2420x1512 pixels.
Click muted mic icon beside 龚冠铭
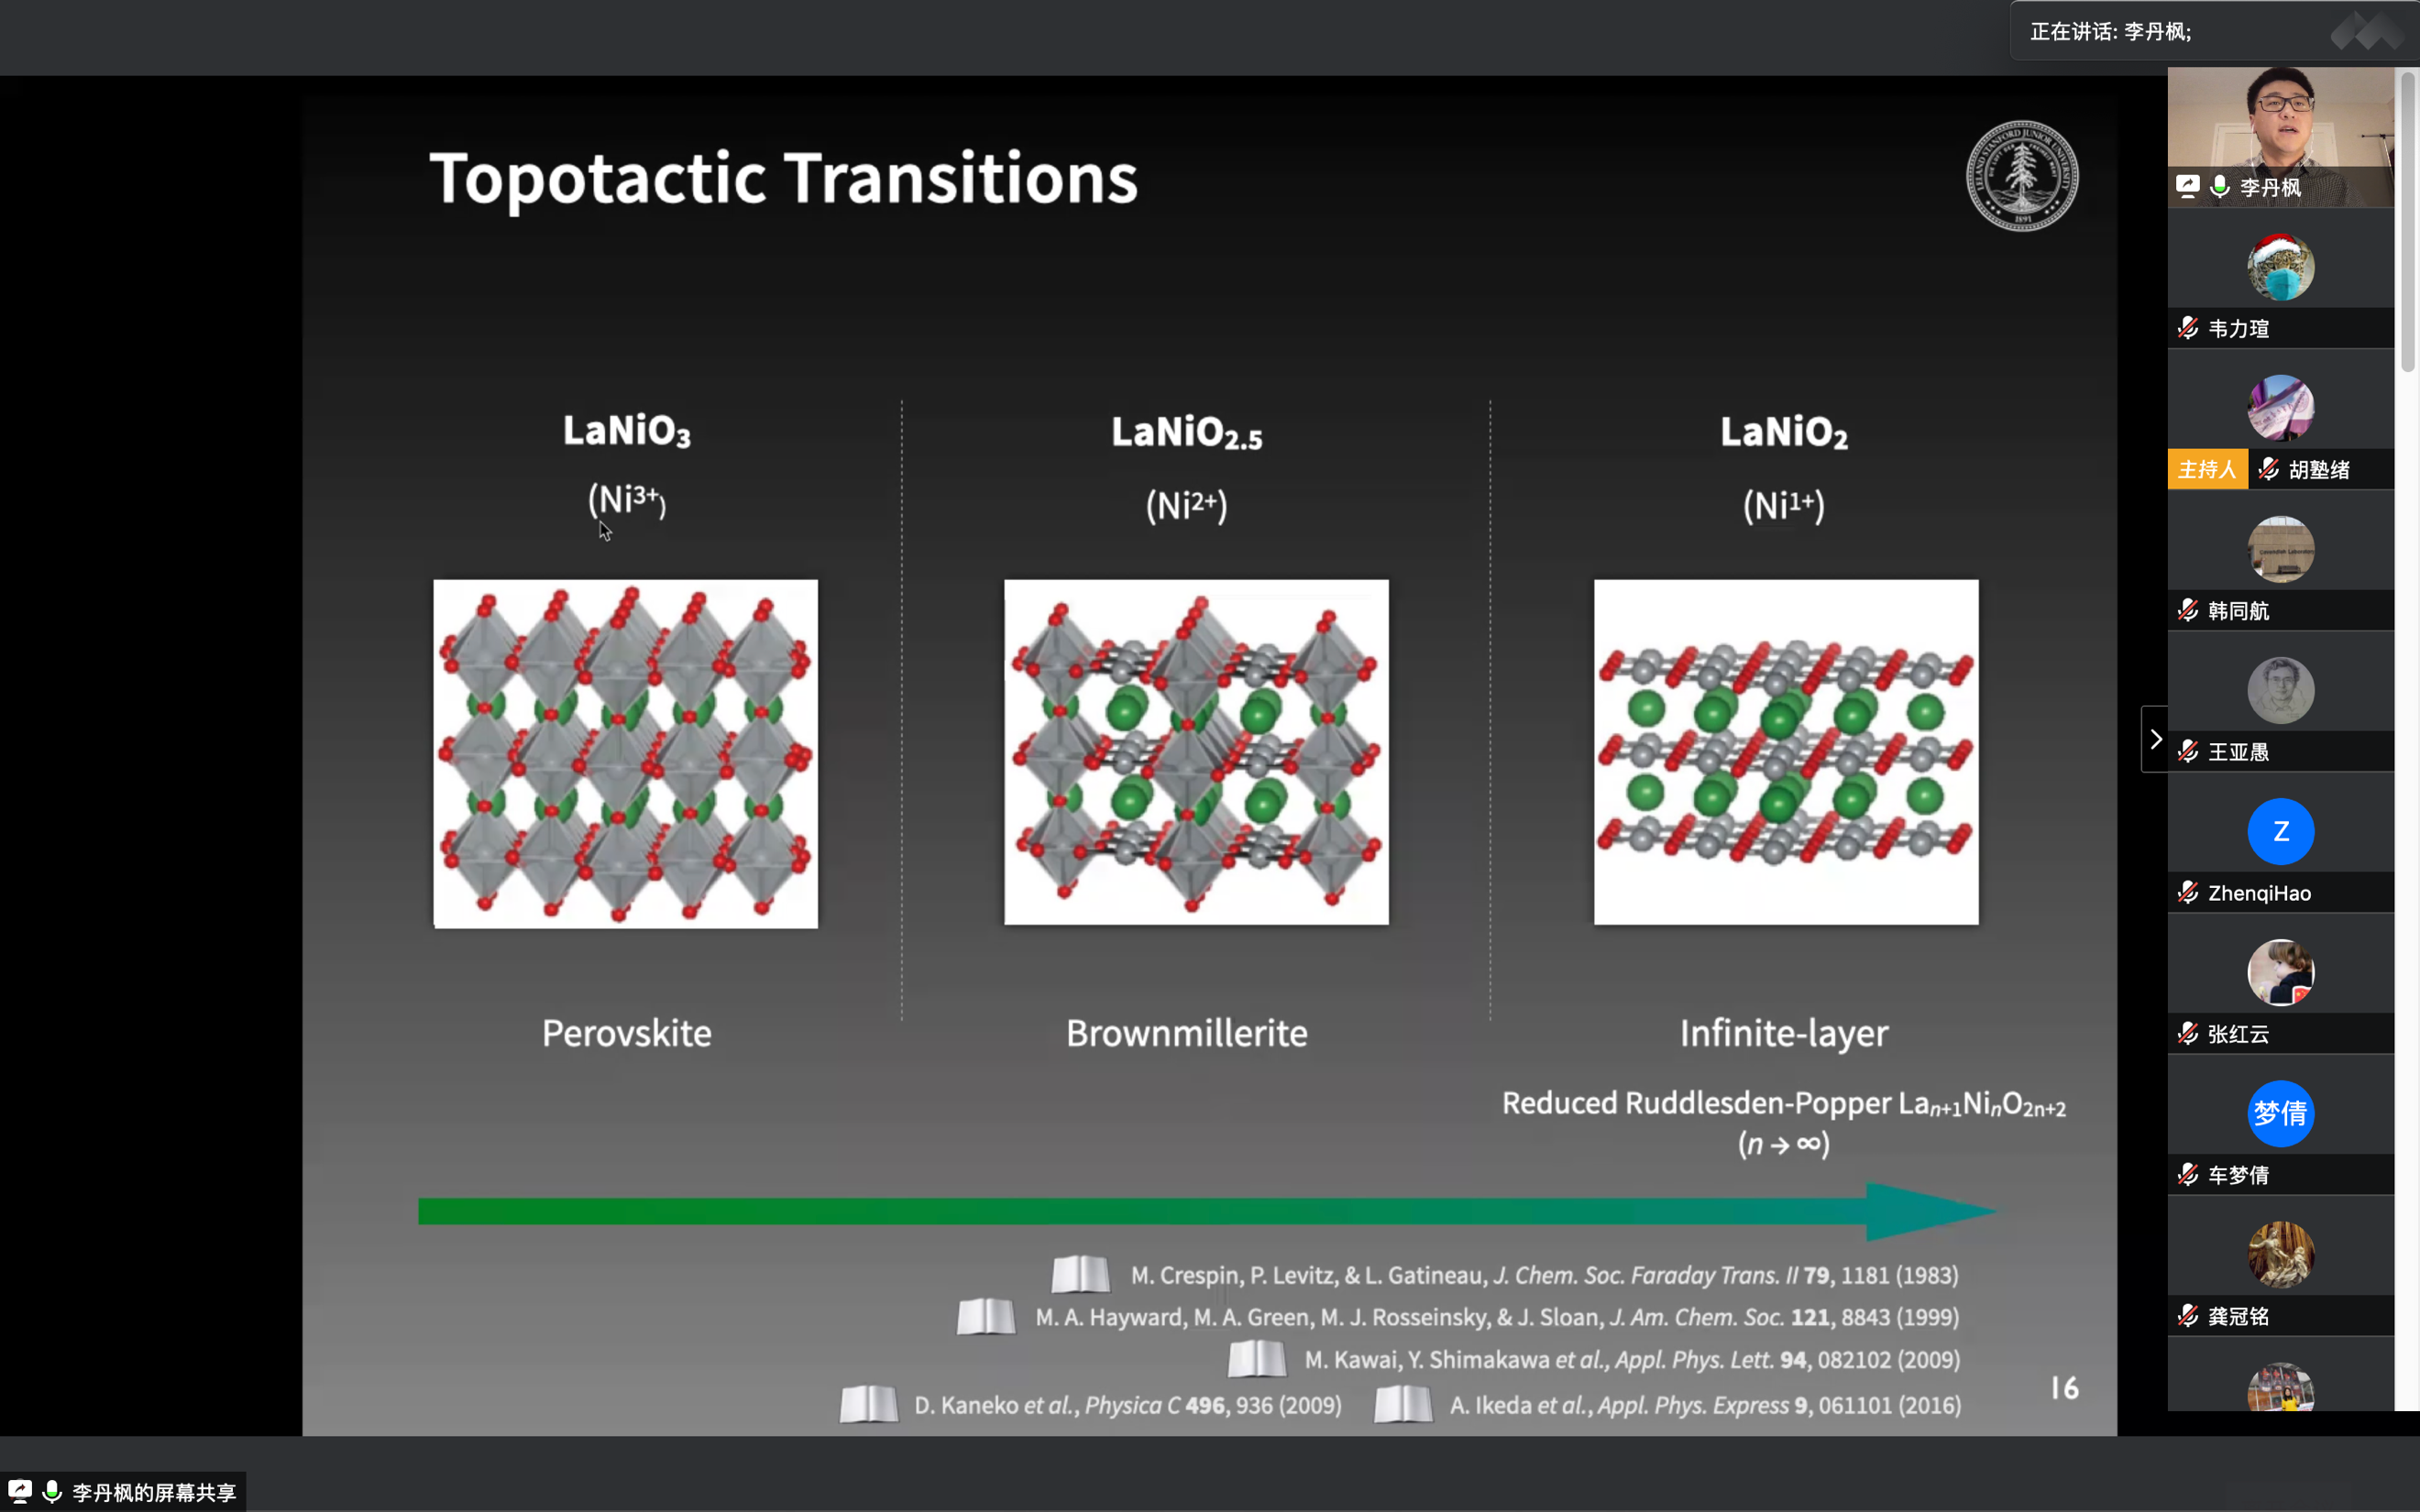point(2188,1315)
